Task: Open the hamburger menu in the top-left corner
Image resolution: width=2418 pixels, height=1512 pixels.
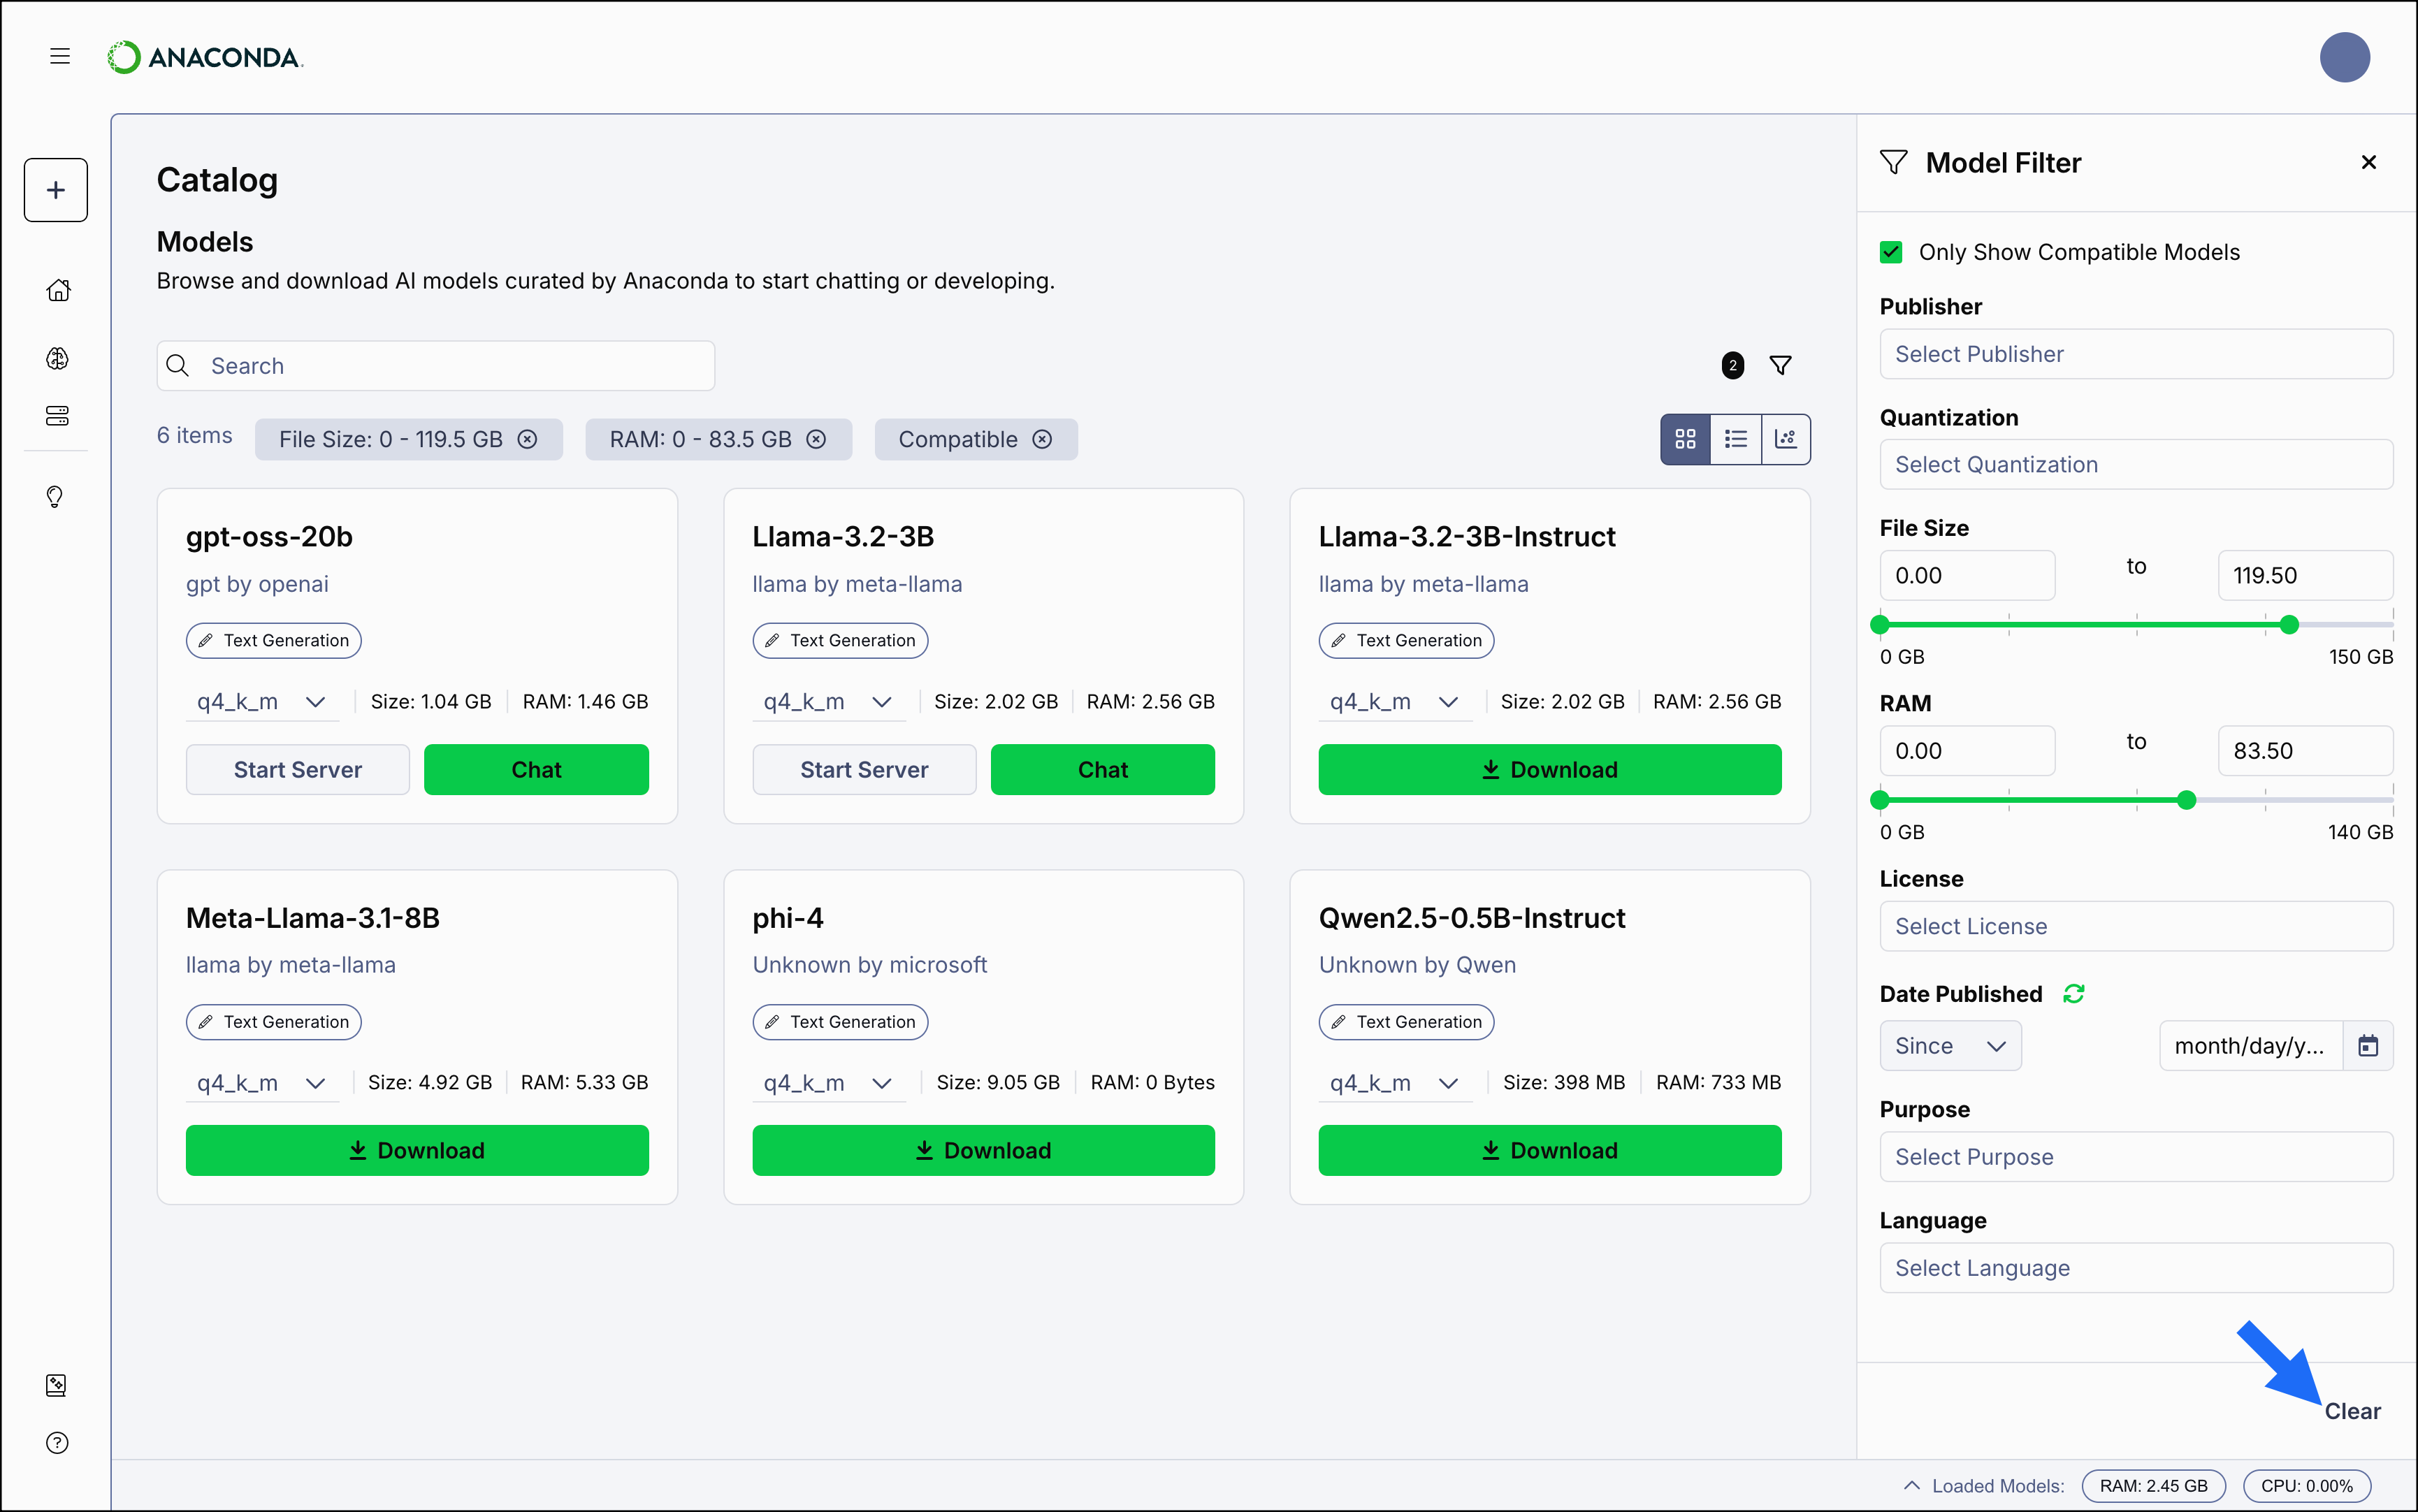Action: click(59, 56)
